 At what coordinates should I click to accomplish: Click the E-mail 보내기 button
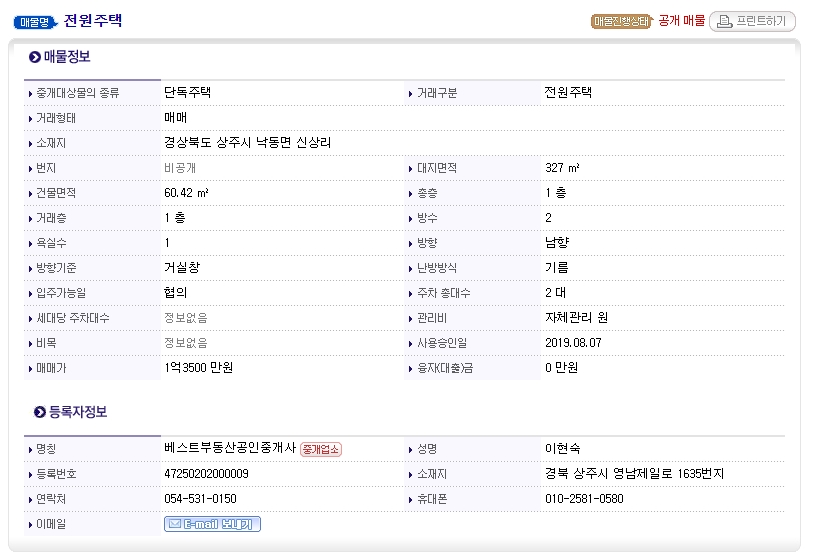pyautogui.click(x=212, y=524)
